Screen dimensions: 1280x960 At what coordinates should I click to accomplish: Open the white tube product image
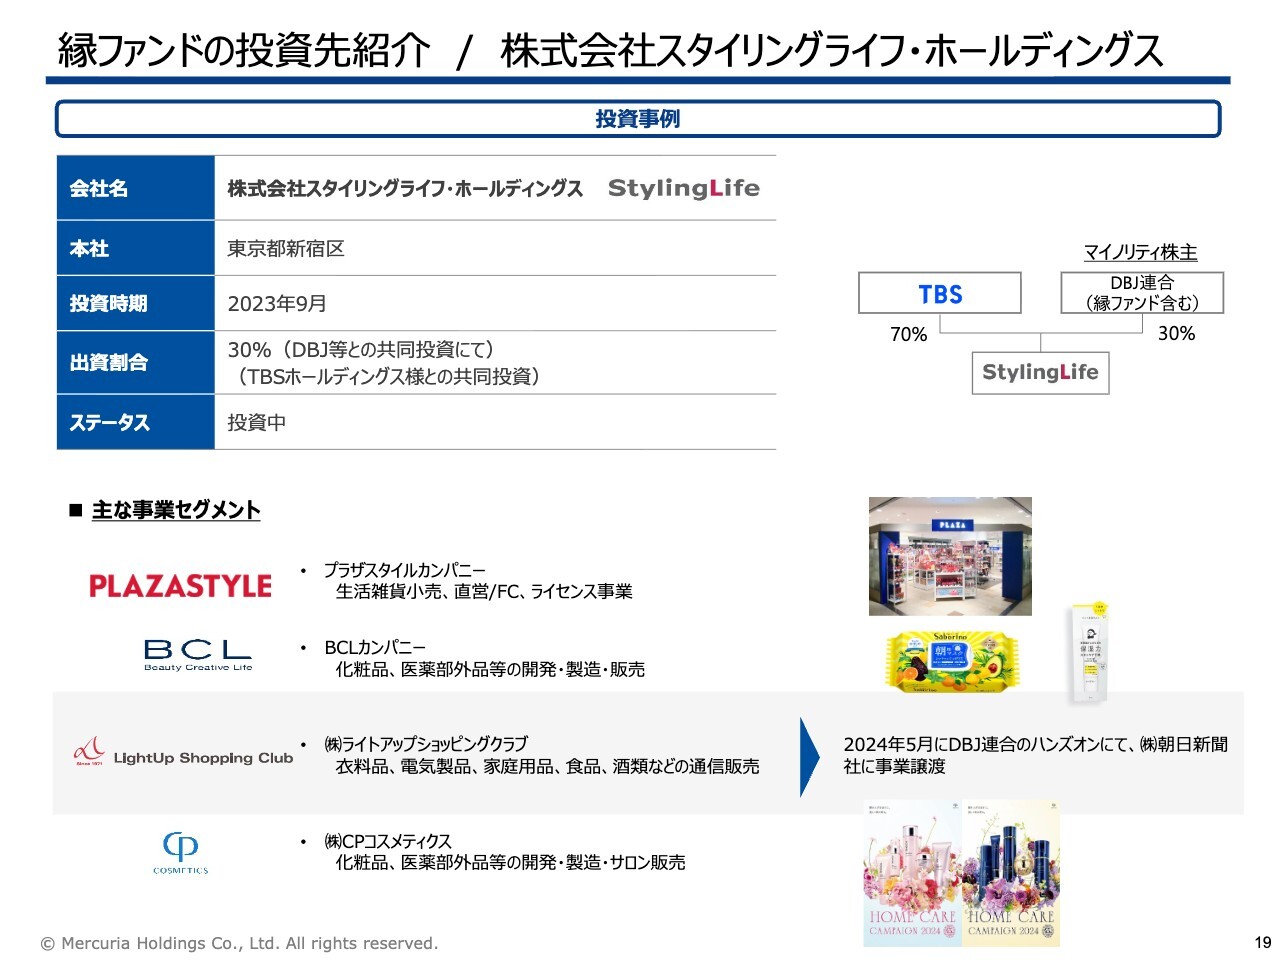pos(1088,654)
